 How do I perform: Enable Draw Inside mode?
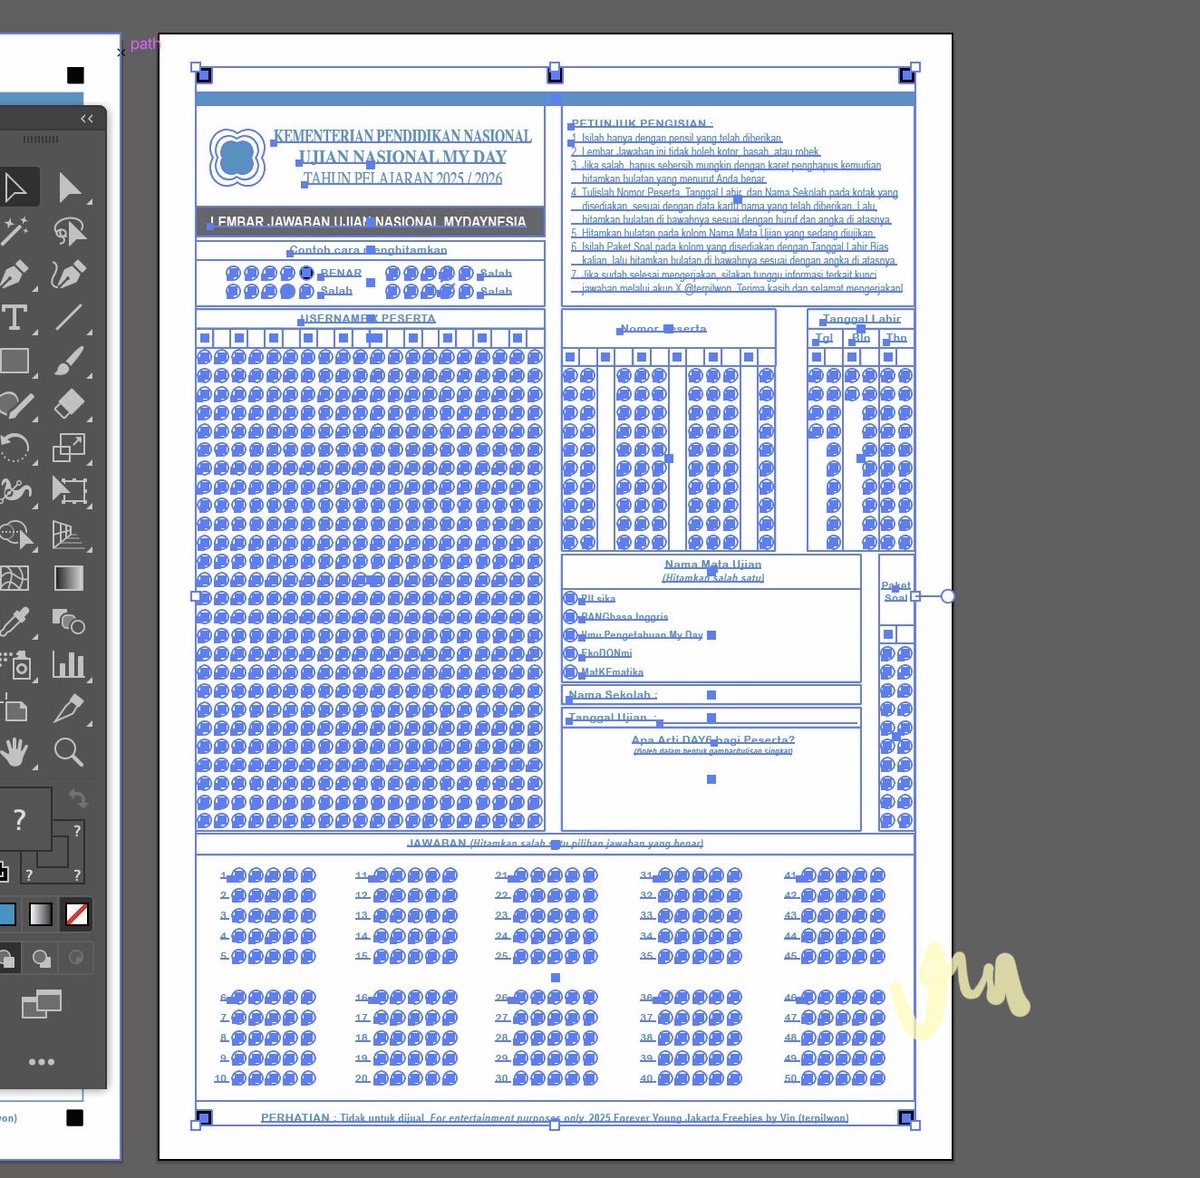pos(75,958)
